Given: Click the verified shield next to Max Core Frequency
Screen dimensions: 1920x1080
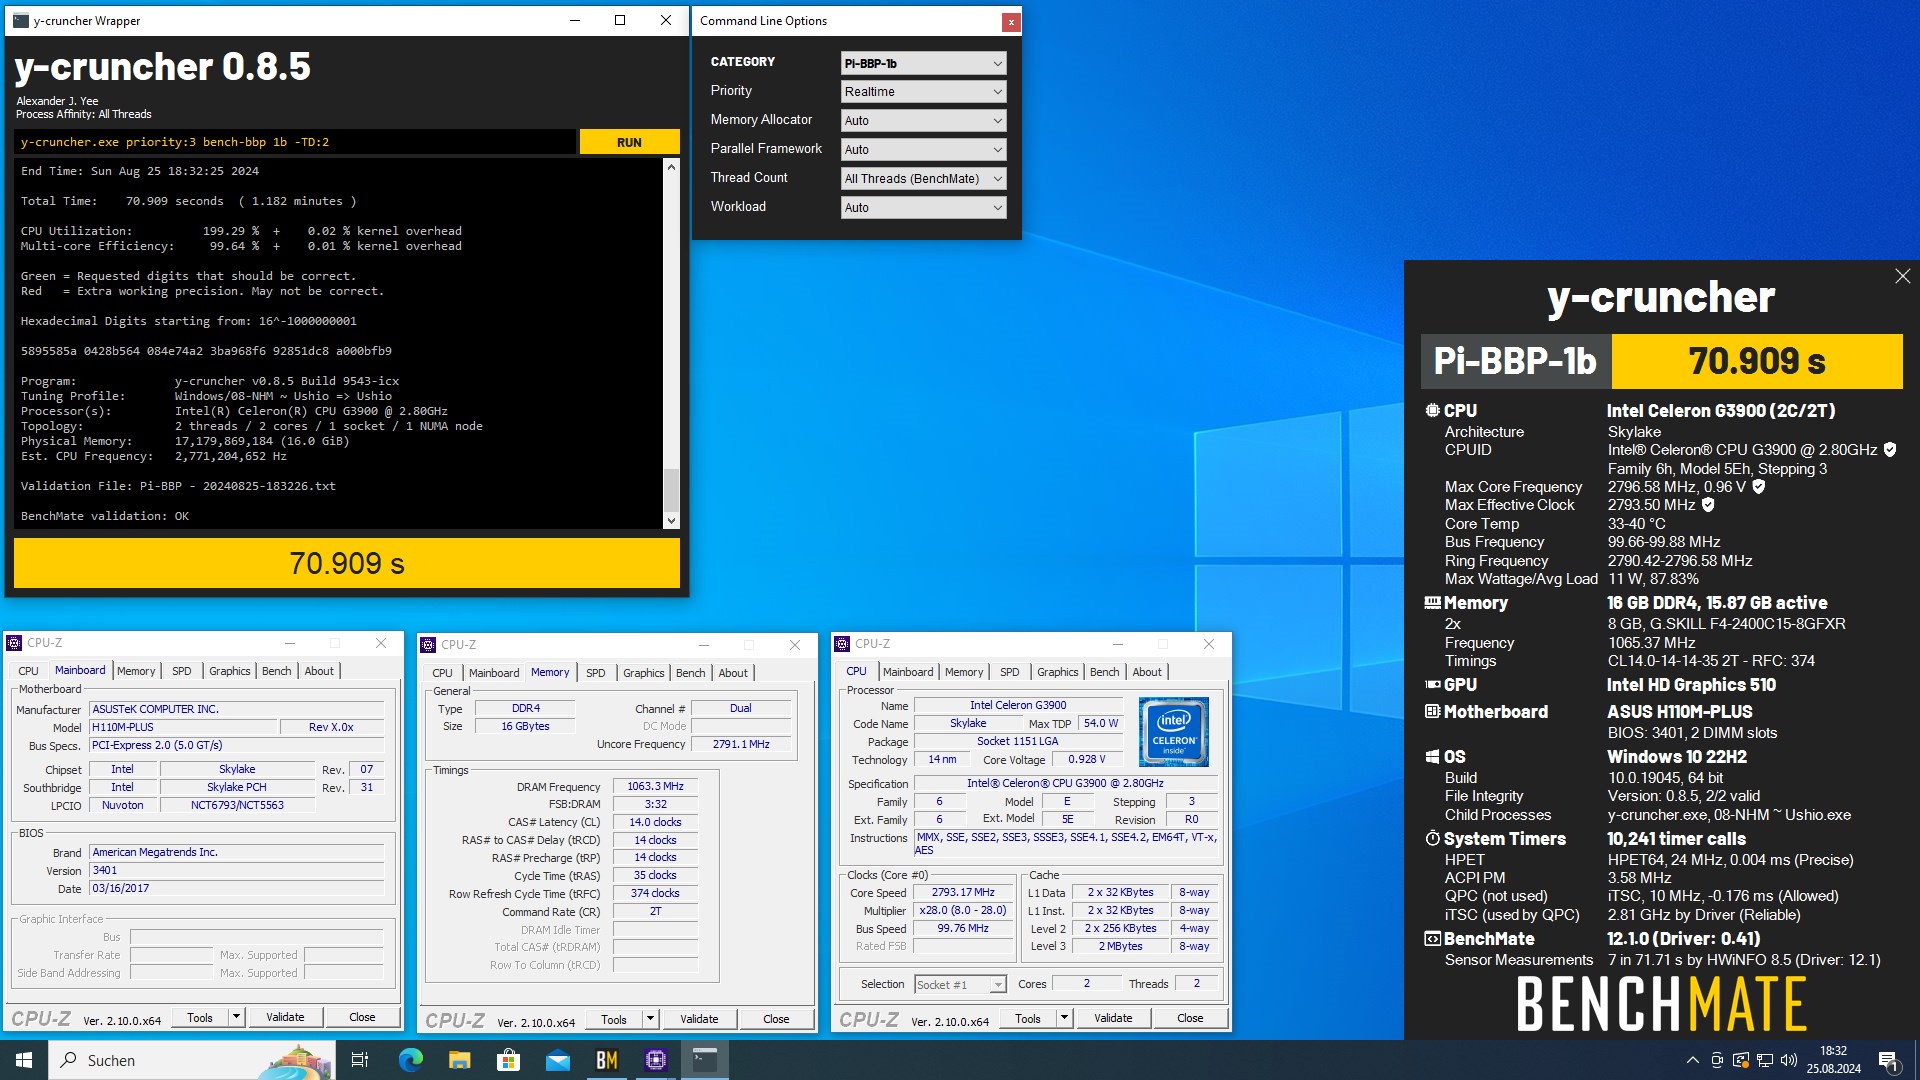Looking at the screenshot, I should (x=1759, y=487).
